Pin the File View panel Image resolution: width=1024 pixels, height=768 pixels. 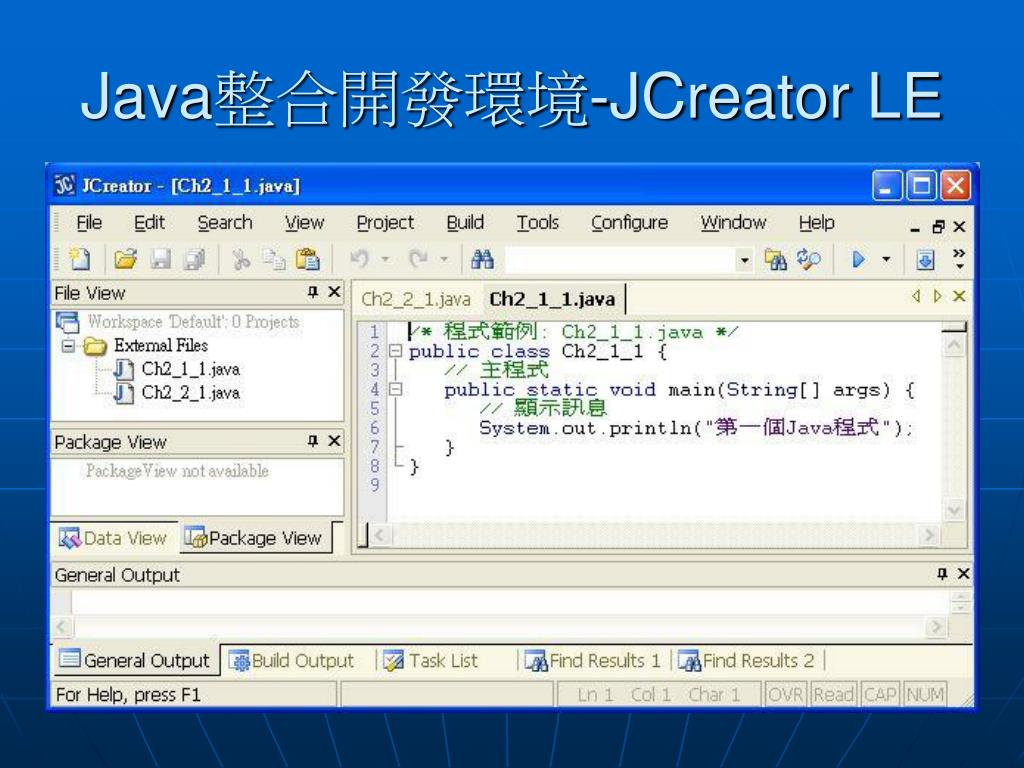(313, 292)
